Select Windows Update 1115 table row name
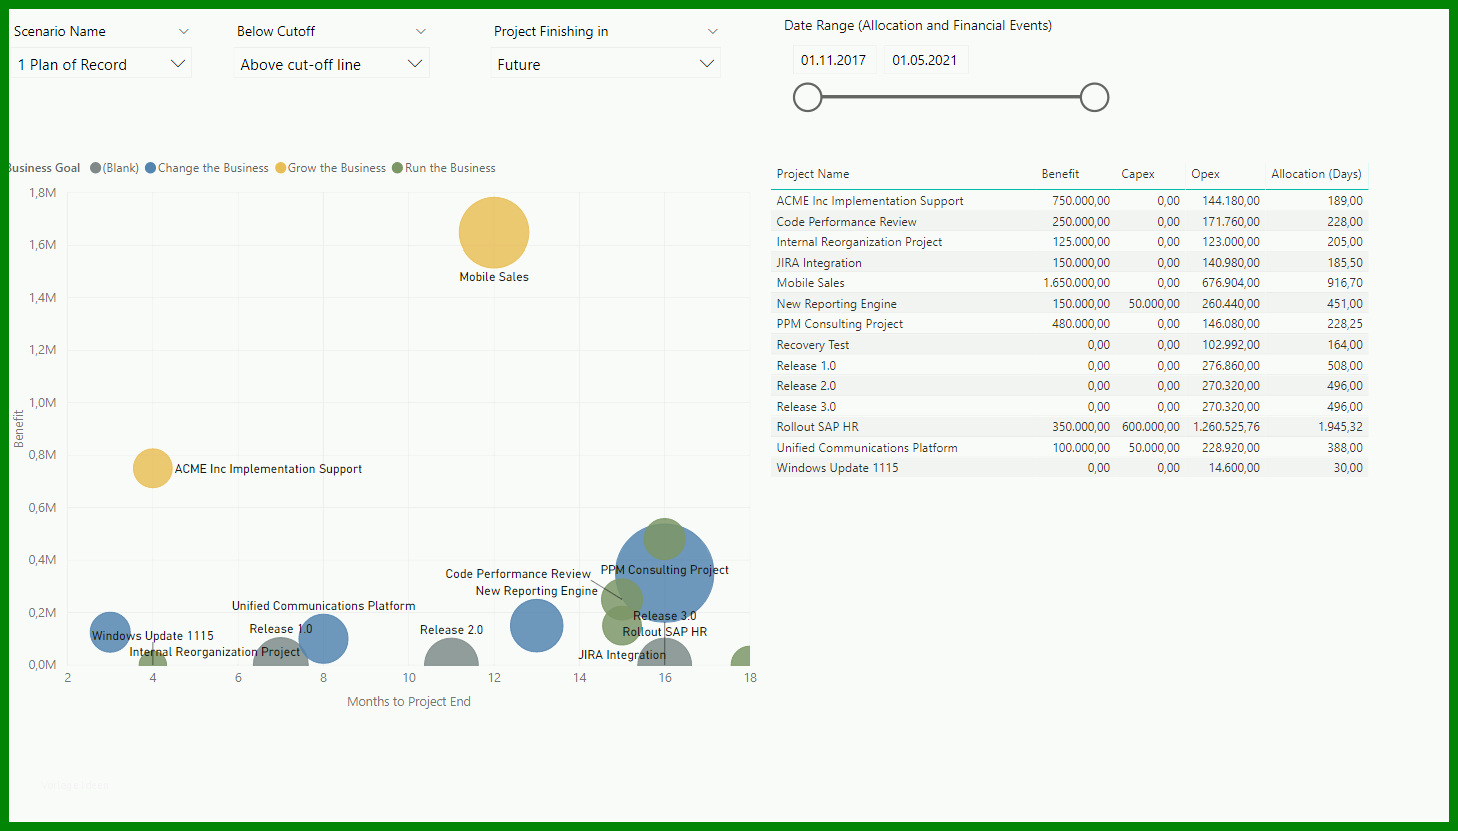 837,468
